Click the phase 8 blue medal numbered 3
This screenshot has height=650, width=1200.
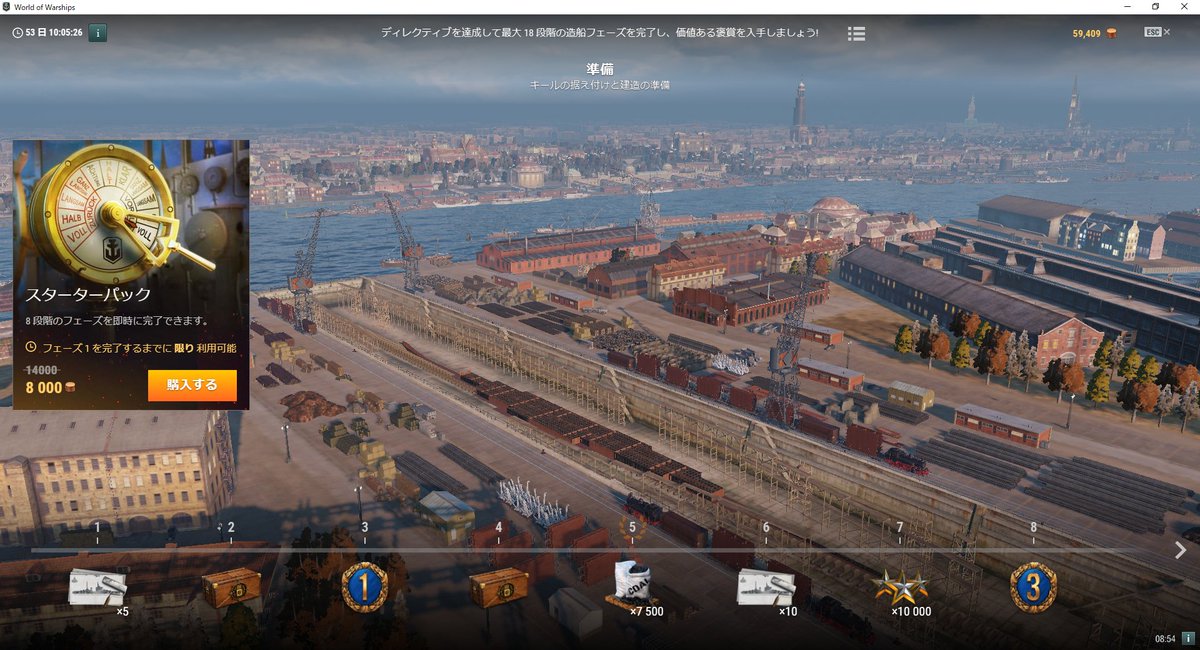tap(1034, 587)
